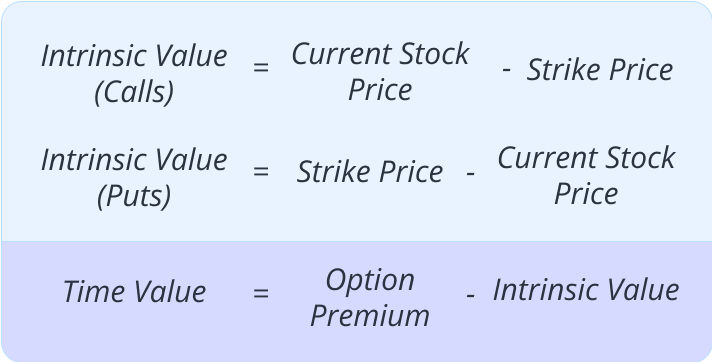Click the minus sign in the Puts row

pos(470,174)
